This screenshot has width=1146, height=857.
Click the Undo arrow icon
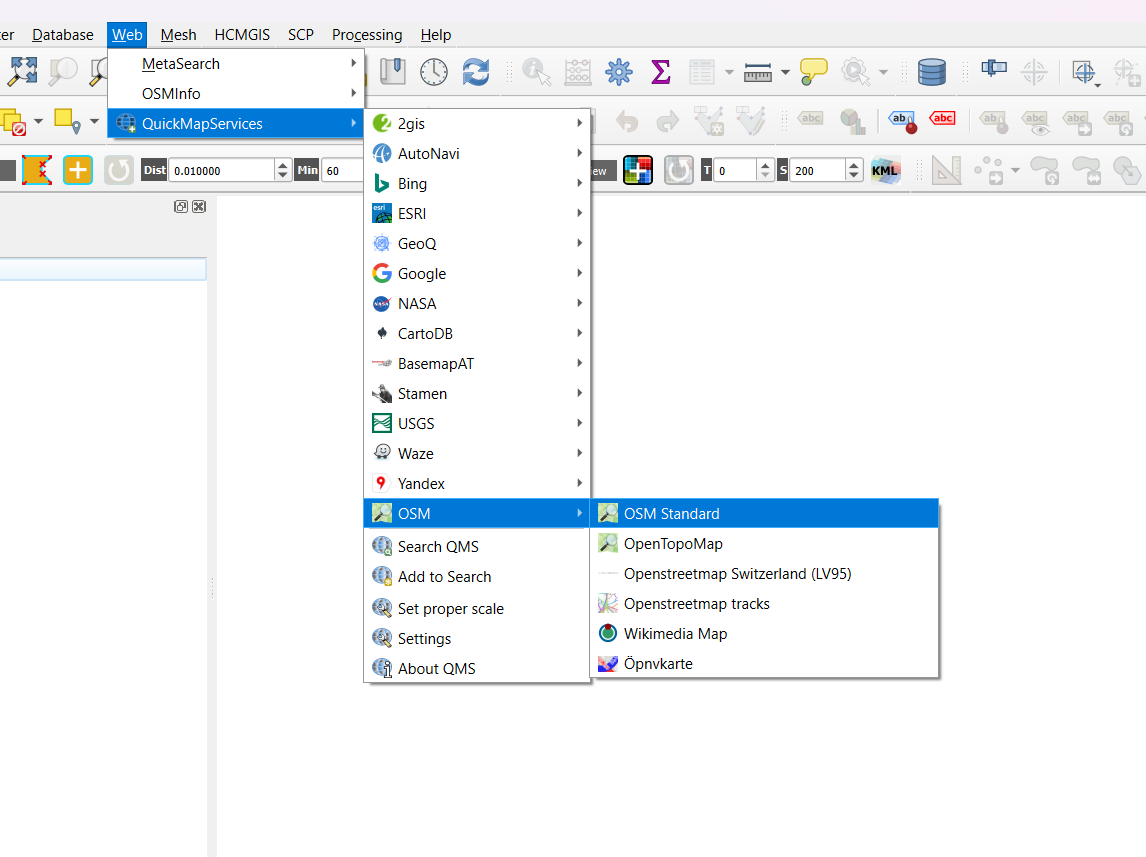click(626, 121)
